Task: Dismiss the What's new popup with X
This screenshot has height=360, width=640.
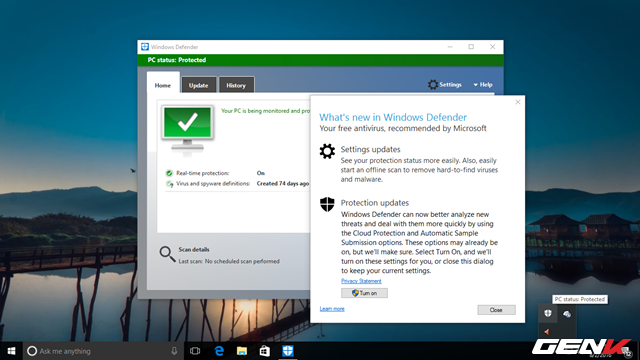Action: [518, 102]
